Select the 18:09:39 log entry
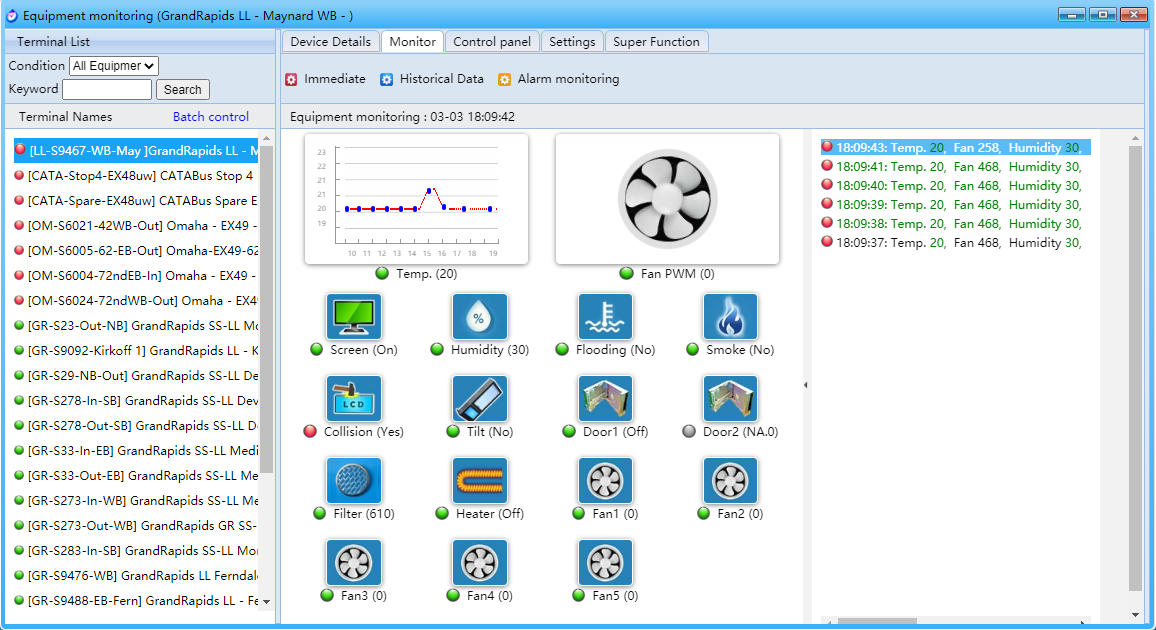 [x=955, y=205]
